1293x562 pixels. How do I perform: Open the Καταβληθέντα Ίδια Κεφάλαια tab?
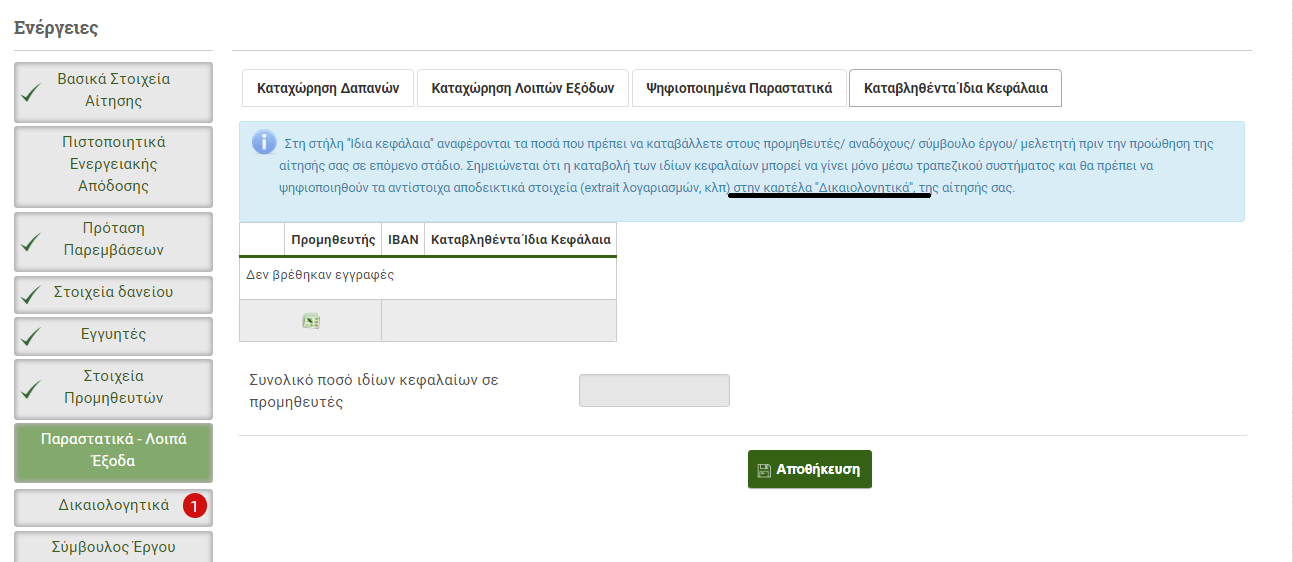[955, 88]
